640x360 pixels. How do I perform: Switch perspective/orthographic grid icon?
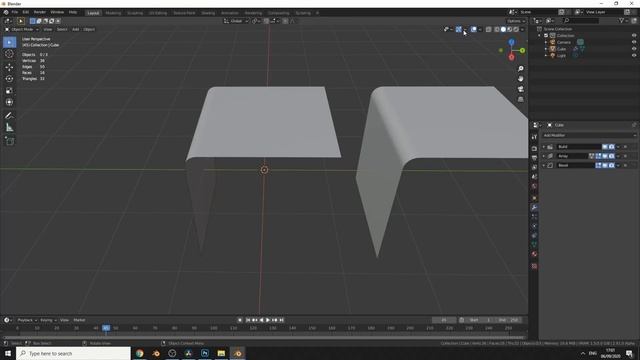point(520,99)
